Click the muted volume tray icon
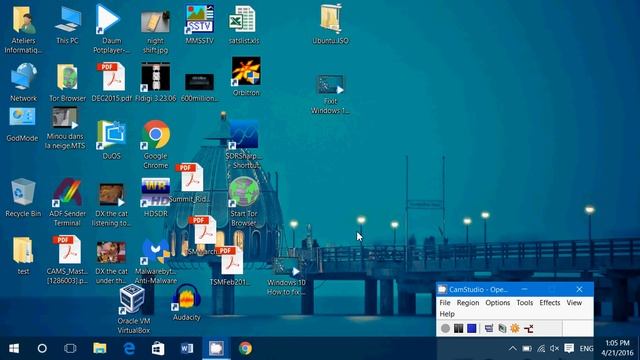The height and width of the screenshot is (360, 640). 554,349
